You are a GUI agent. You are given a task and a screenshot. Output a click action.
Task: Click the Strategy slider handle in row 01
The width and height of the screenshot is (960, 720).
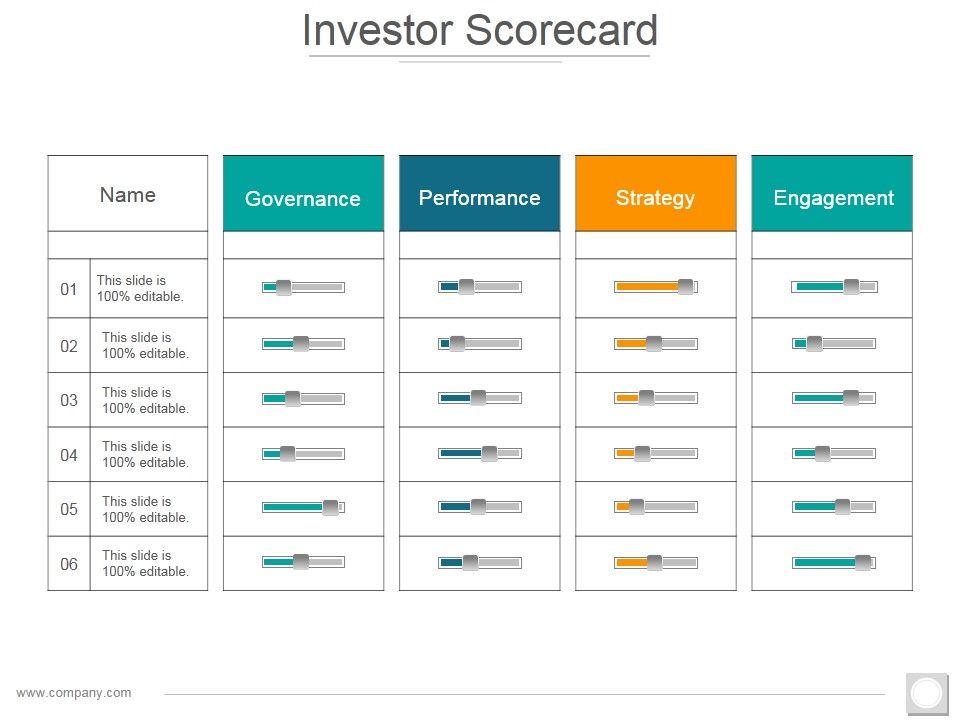(x=685, y=287)
